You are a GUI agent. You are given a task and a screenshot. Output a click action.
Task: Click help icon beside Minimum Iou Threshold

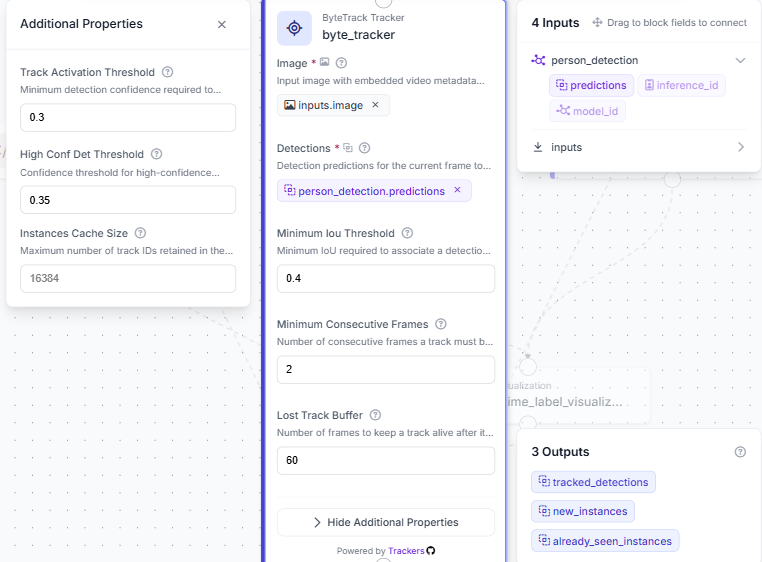(407, 233)
